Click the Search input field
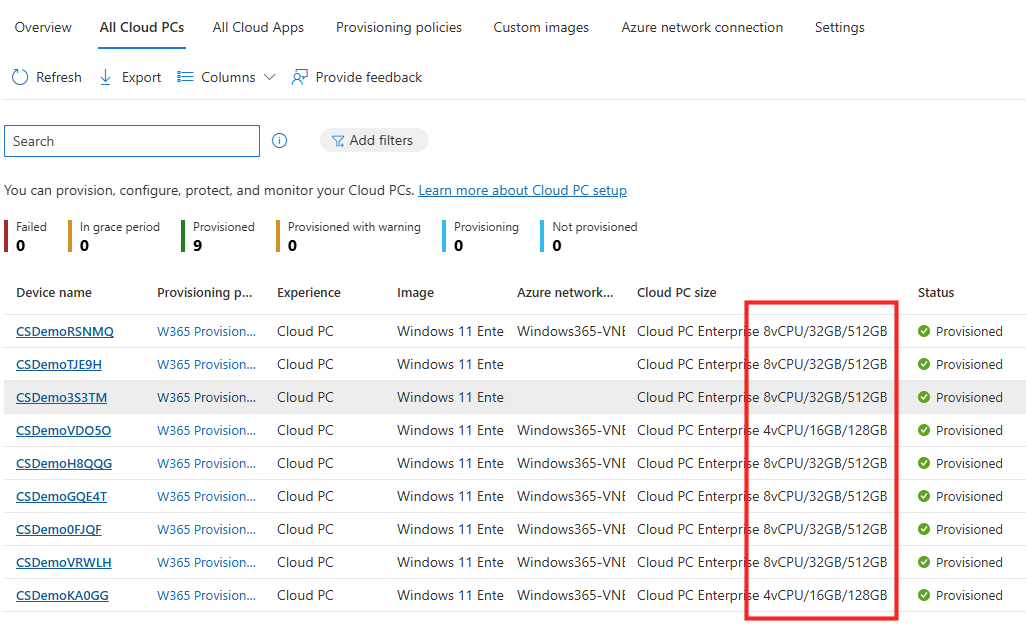The height and width of the screenshot is (635, 1026). (131, 141)
